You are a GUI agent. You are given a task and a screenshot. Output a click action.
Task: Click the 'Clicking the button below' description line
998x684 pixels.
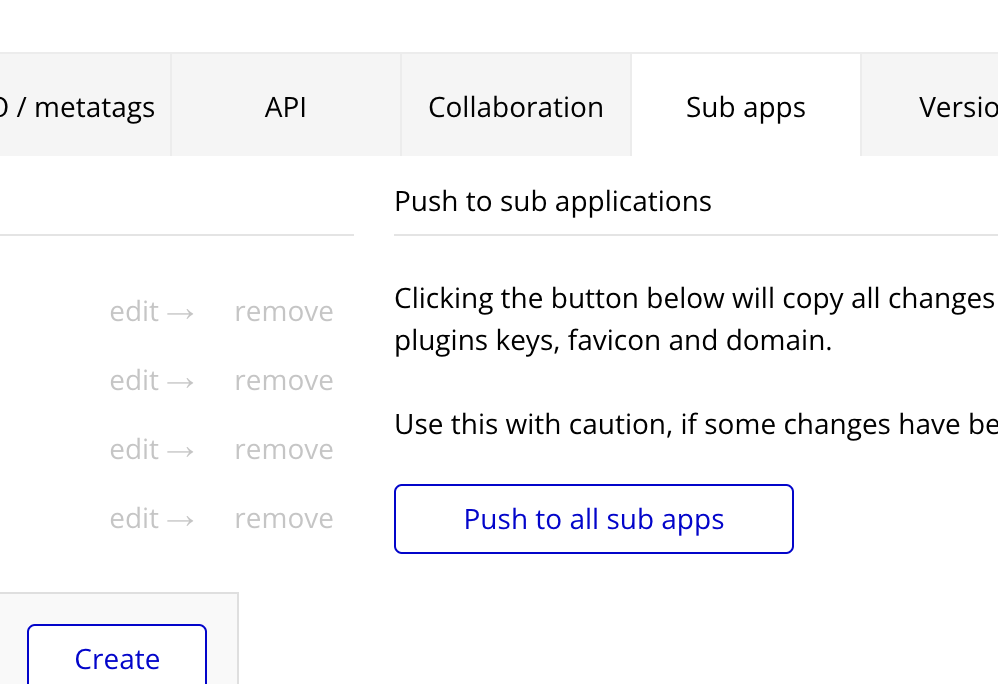(694, 299)
